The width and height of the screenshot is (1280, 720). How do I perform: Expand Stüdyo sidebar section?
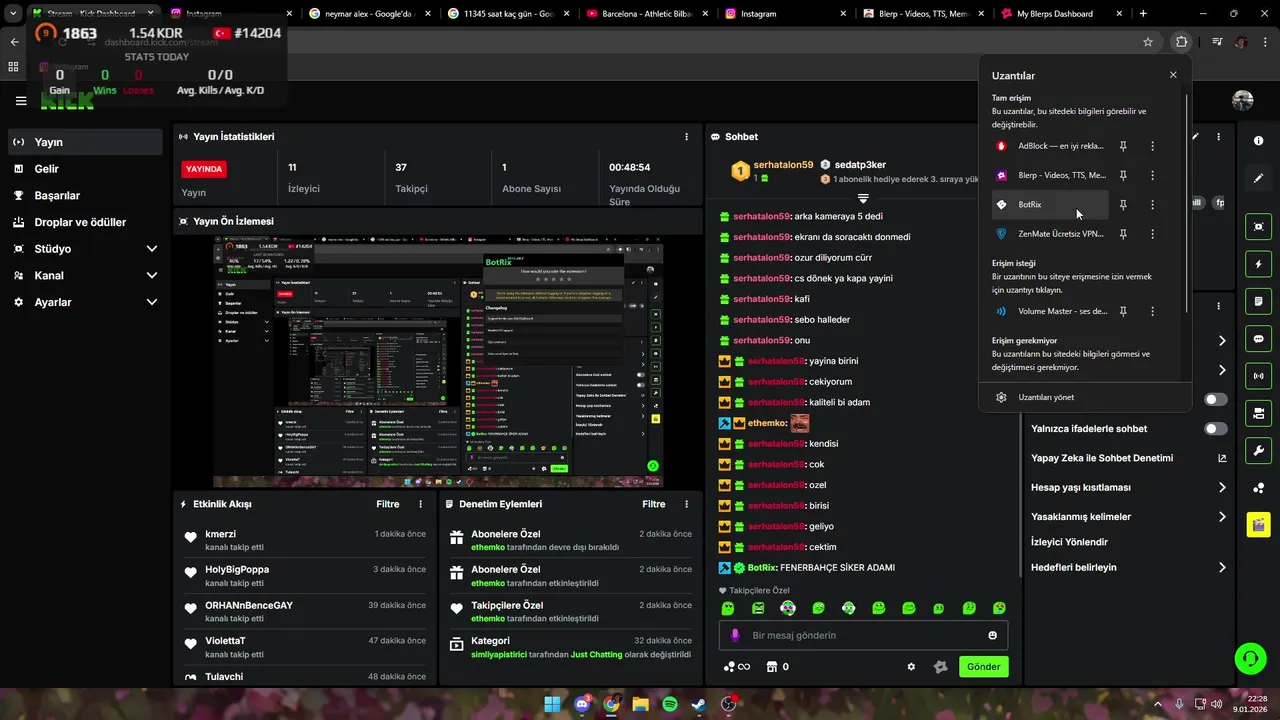pyautogui.click(x=152, y=249)
